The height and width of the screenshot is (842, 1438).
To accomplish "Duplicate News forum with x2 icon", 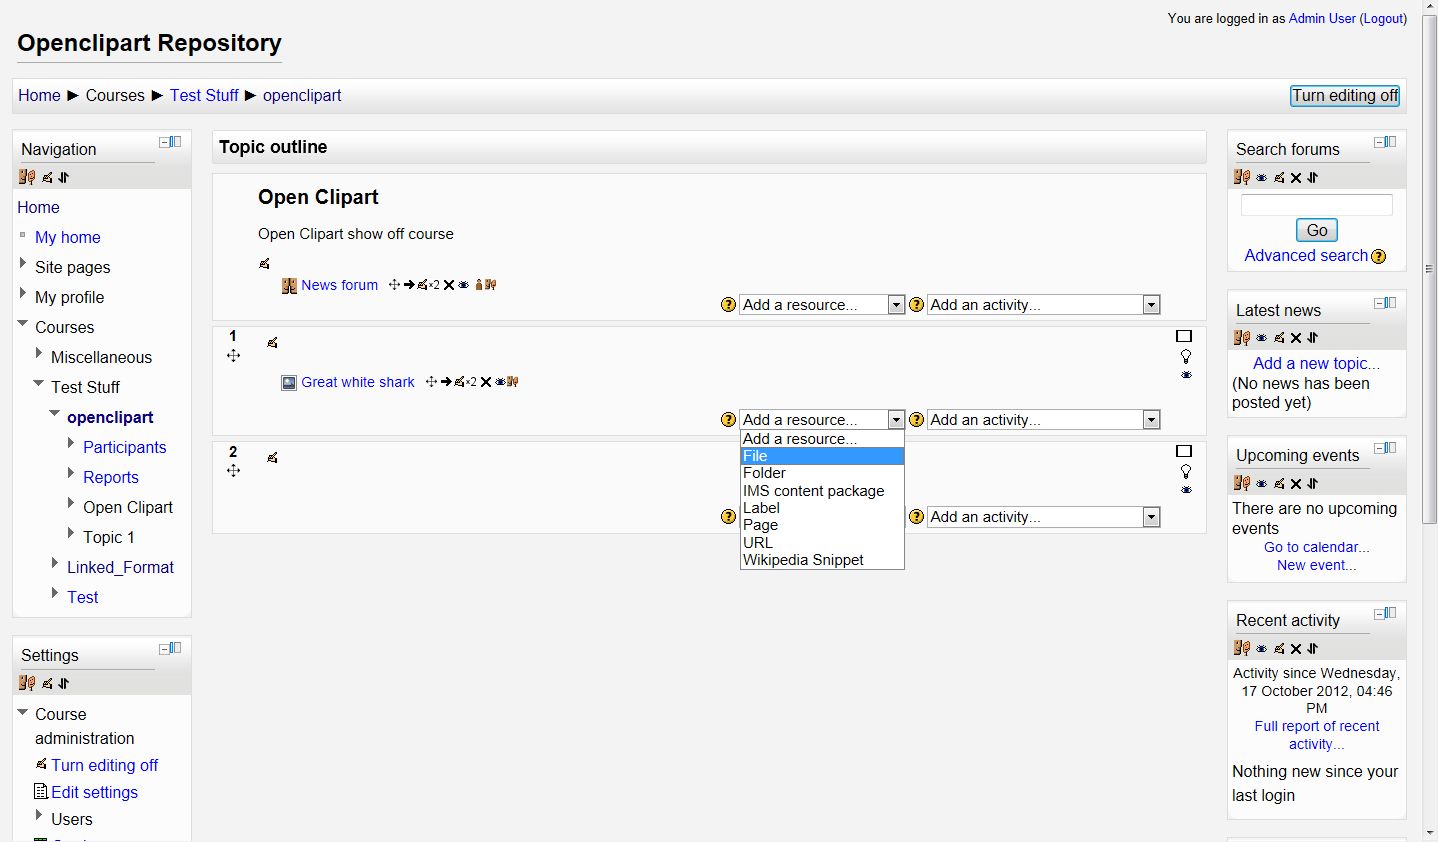I will pyautogui.click(x=434, y=285).
